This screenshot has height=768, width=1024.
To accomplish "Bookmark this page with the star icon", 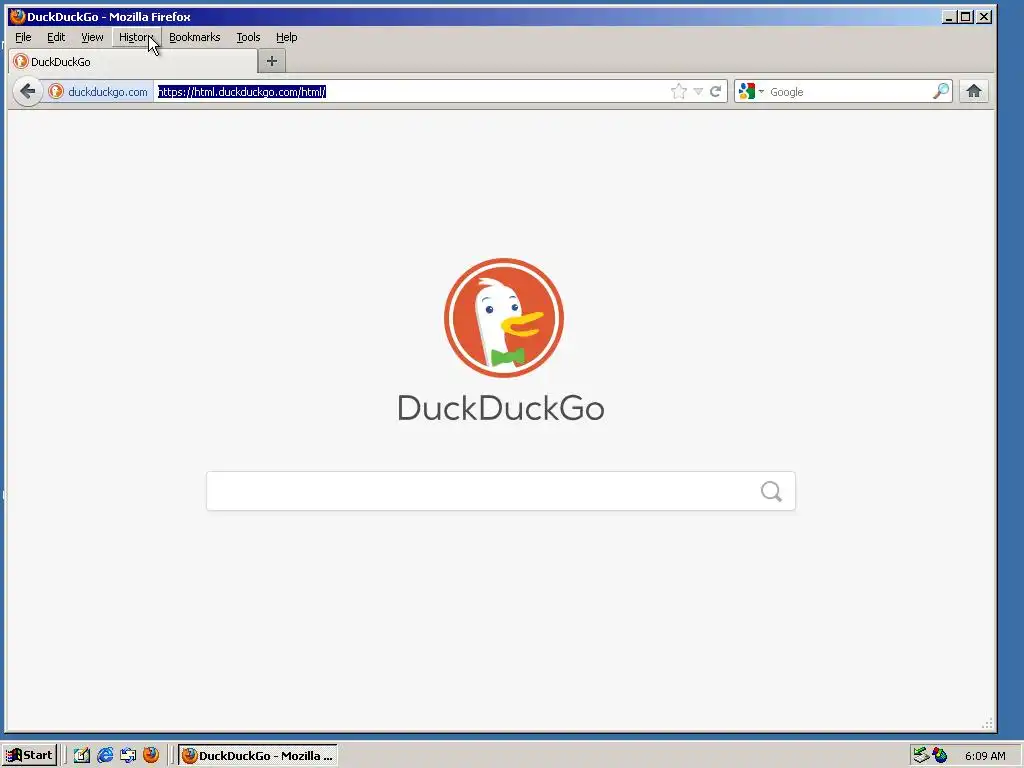I will tap(679, 91).
